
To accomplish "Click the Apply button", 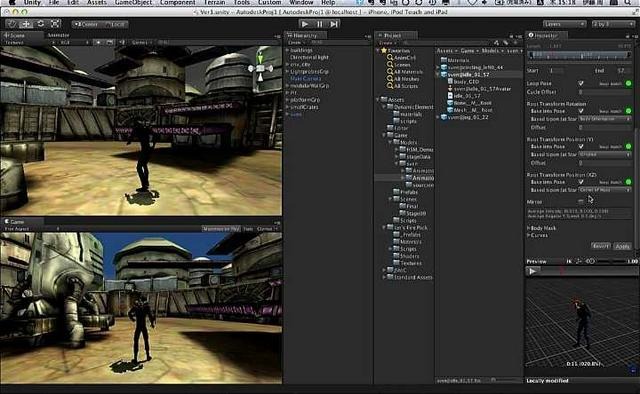I will pyautogui.click(x=623, y=246).
